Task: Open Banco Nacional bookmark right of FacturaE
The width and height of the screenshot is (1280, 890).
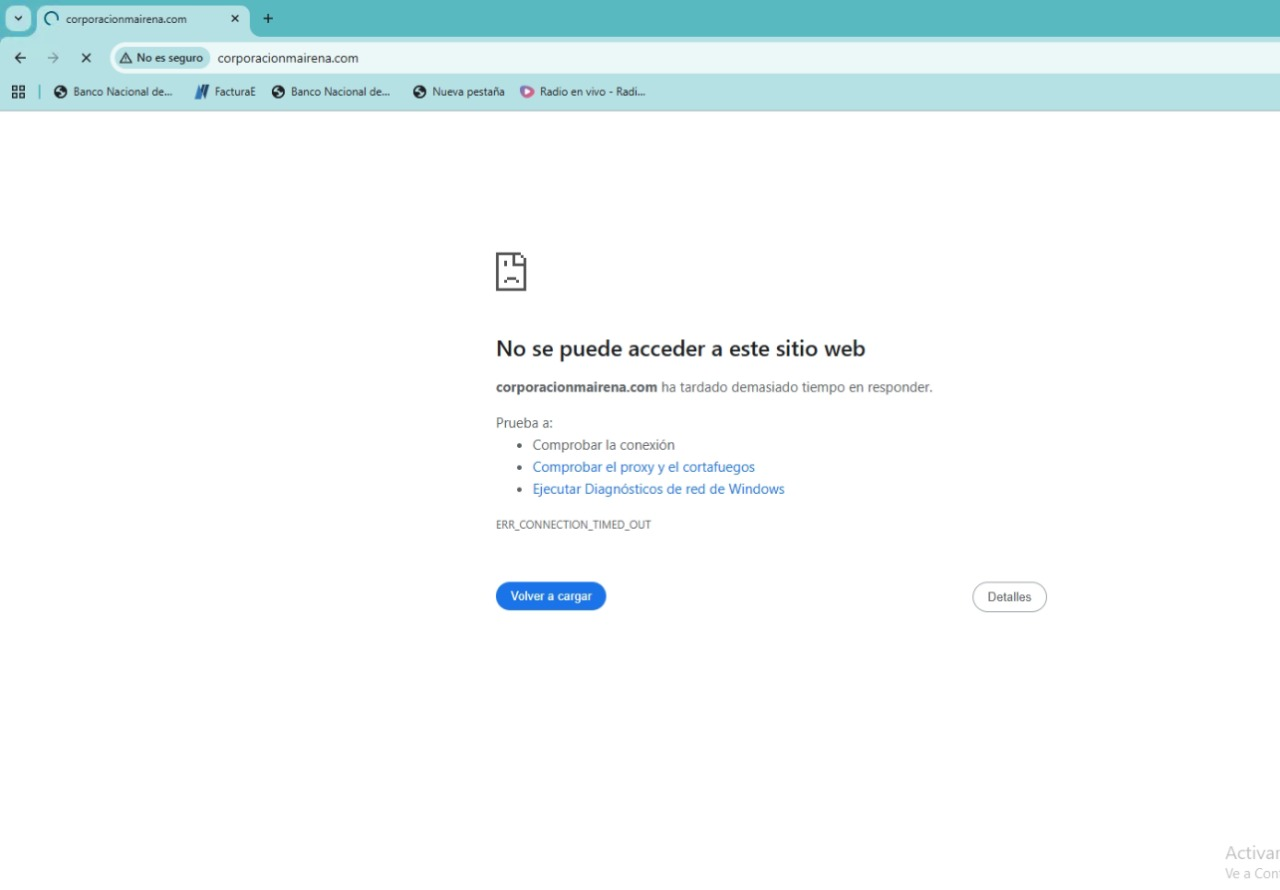Action: [x=331, y=92]
